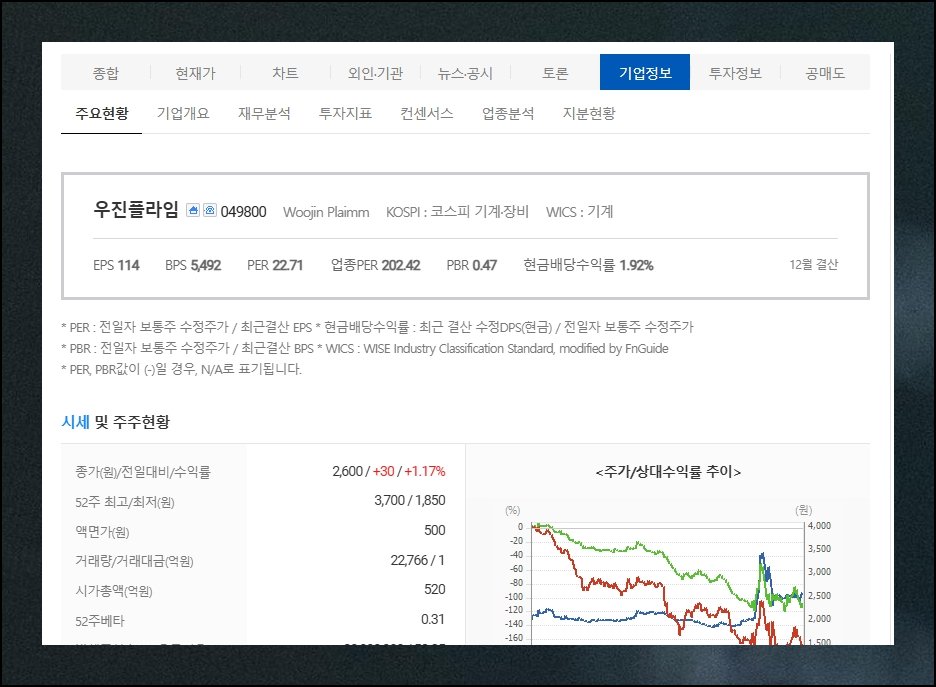Click the market cap value 520
936x687 pixels.
(435, 589)
